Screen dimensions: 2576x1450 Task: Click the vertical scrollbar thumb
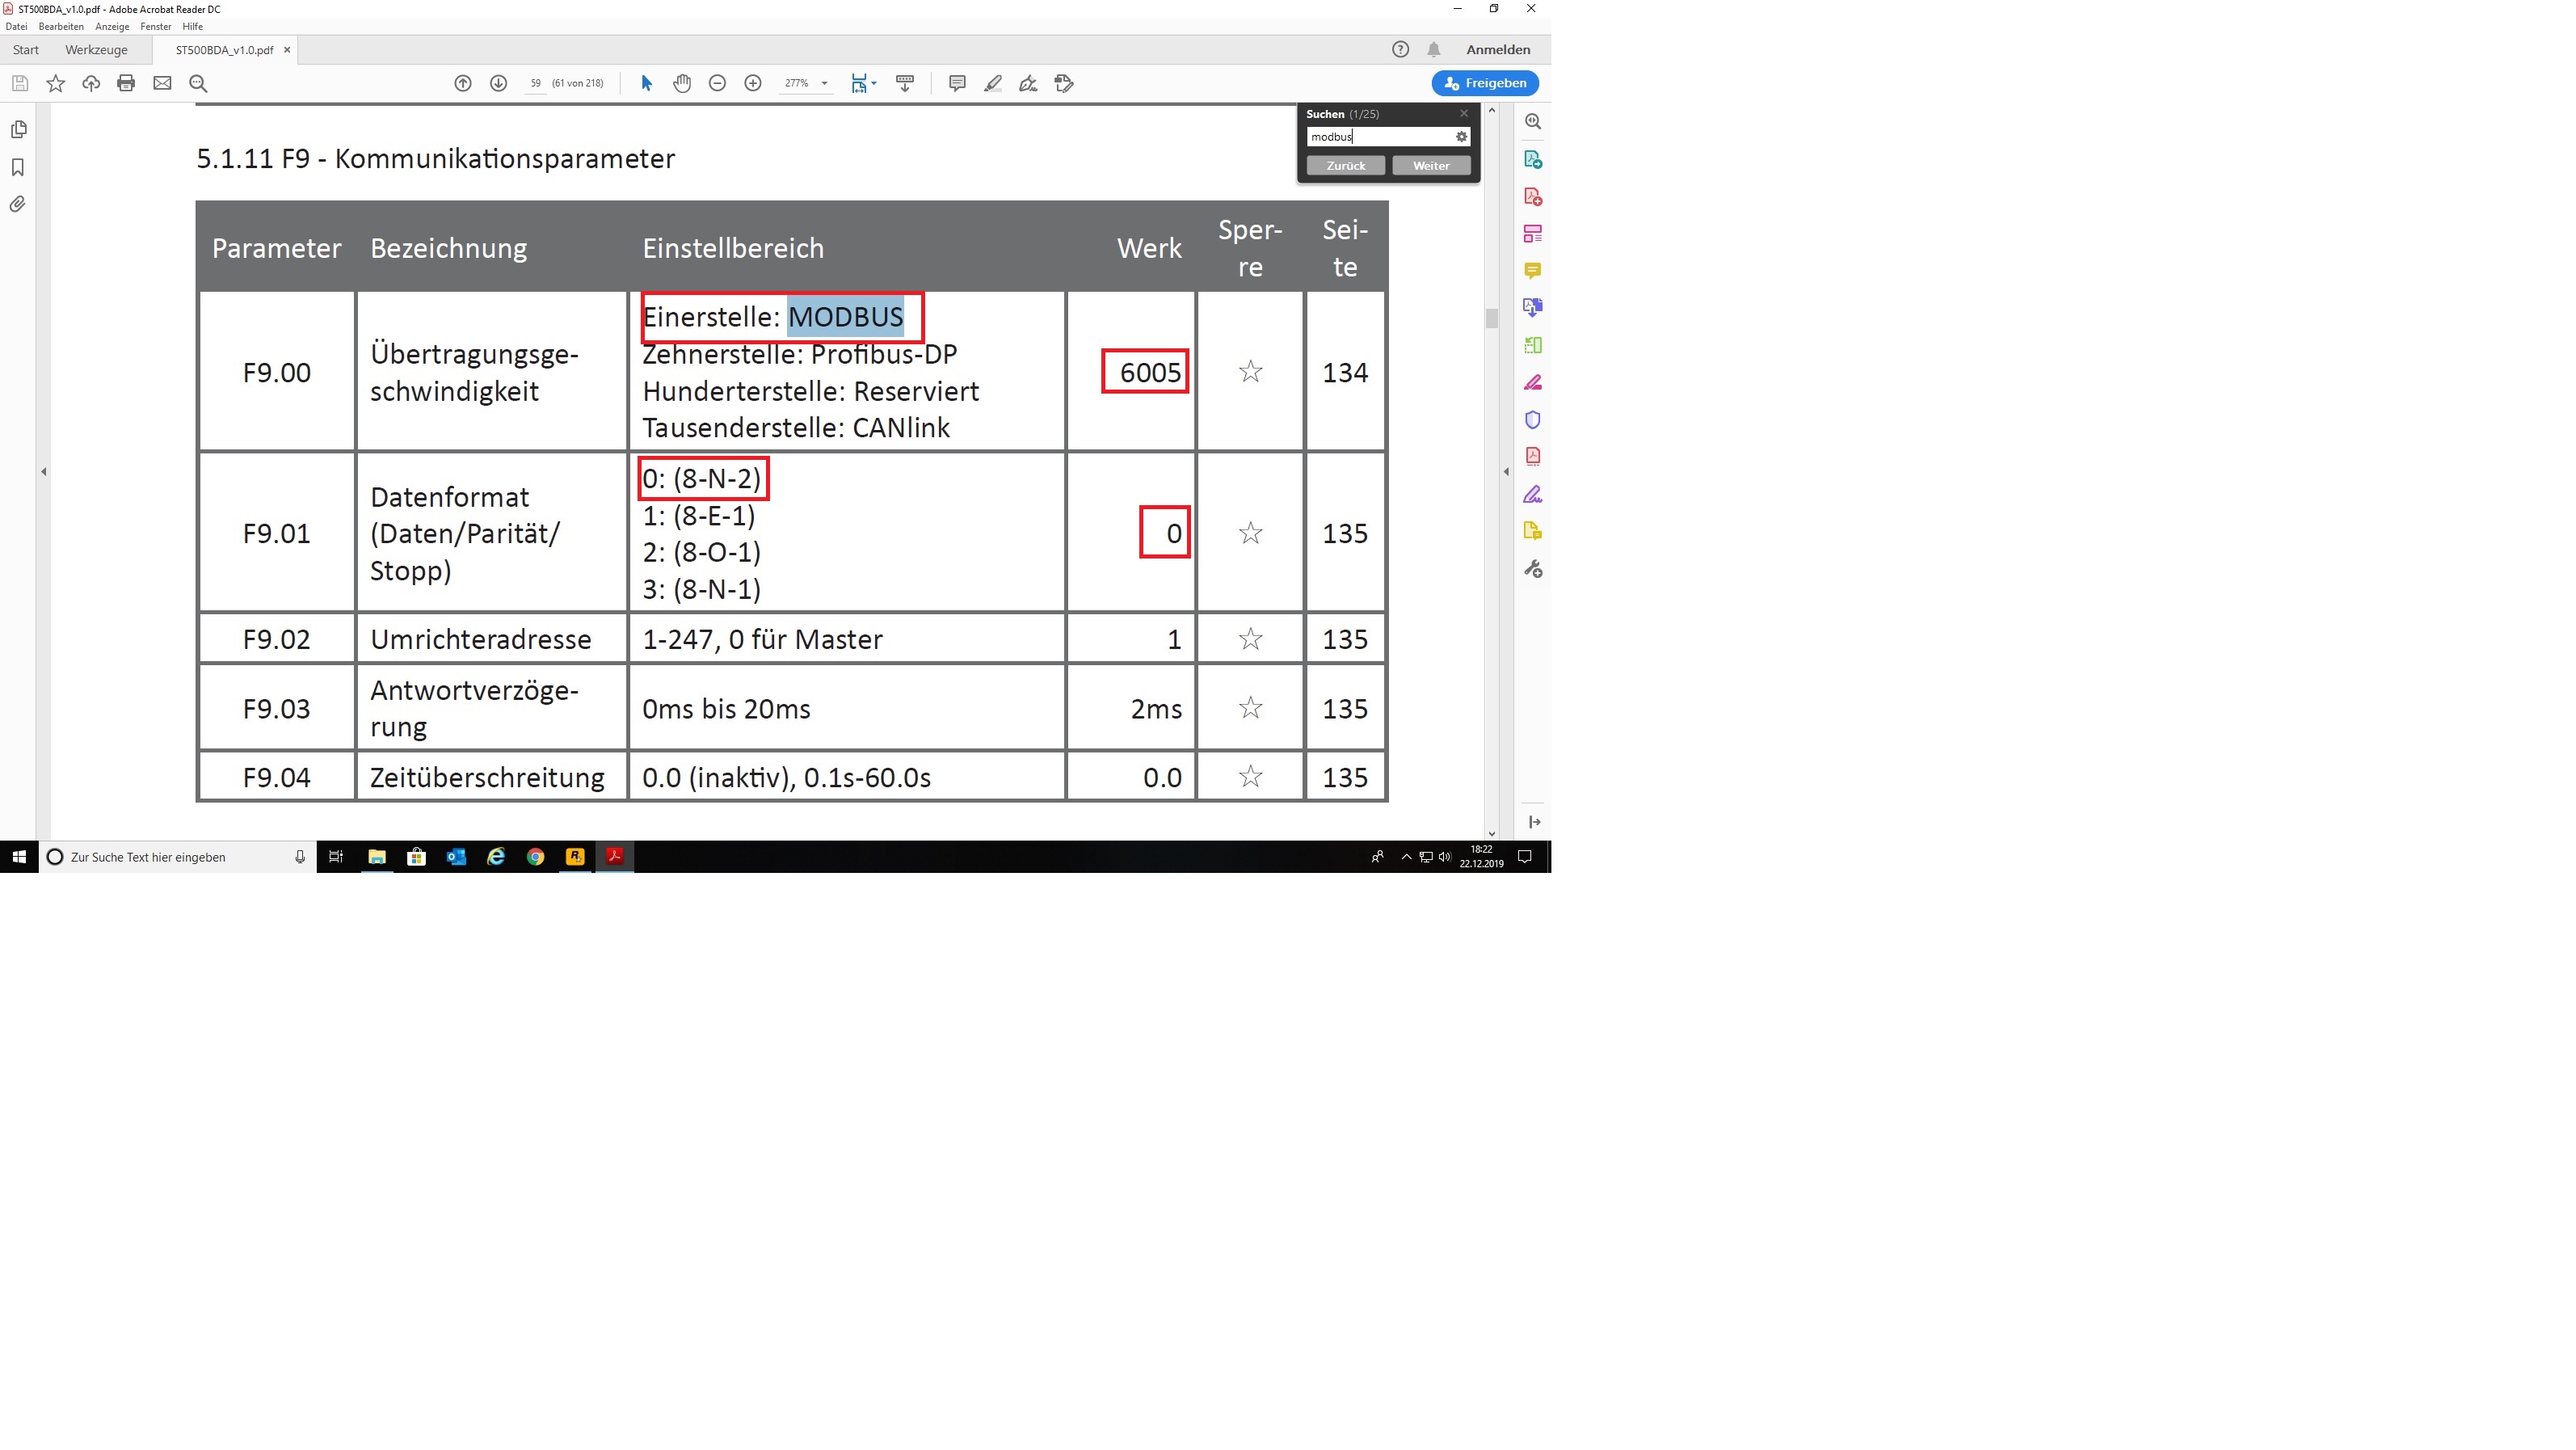click(1492, 318)
